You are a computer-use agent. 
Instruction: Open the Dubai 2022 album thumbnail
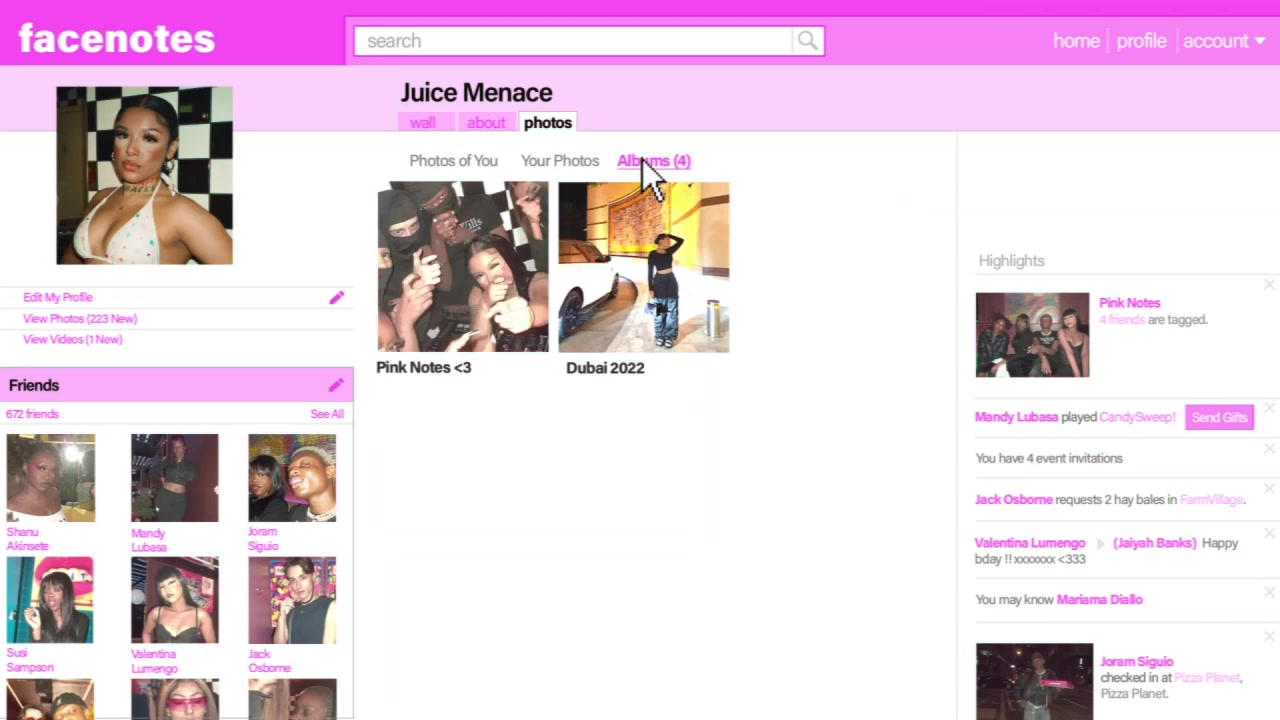tap(644, 267)
